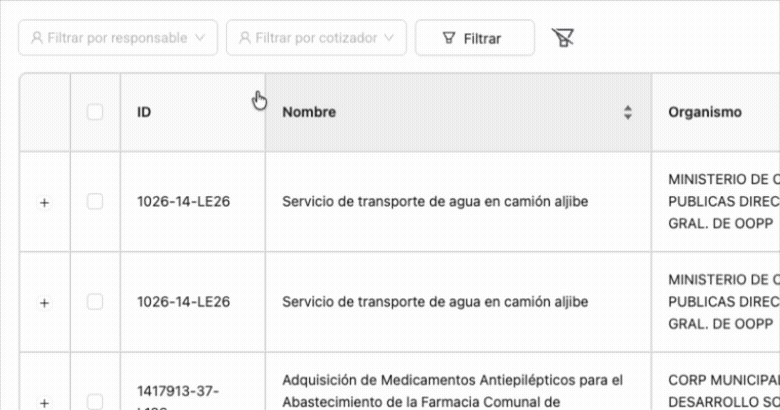Image resolution: width=780 pixels, height=410 pixels.
Task: Expand the first 1026-14-LE26 row
Action: pos(44,203)
